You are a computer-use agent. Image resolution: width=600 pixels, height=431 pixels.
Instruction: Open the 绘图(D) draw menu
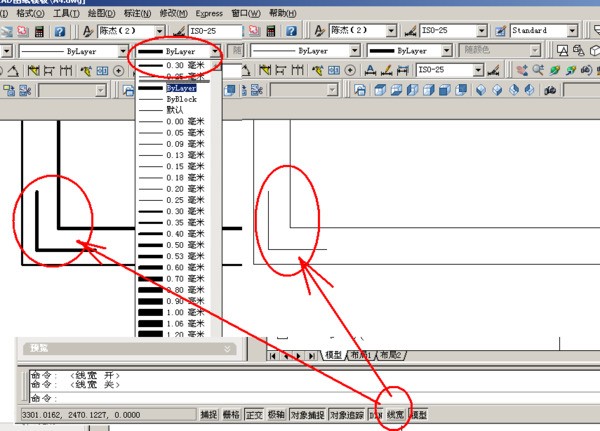pyautogui.click(x=100, y=13)
